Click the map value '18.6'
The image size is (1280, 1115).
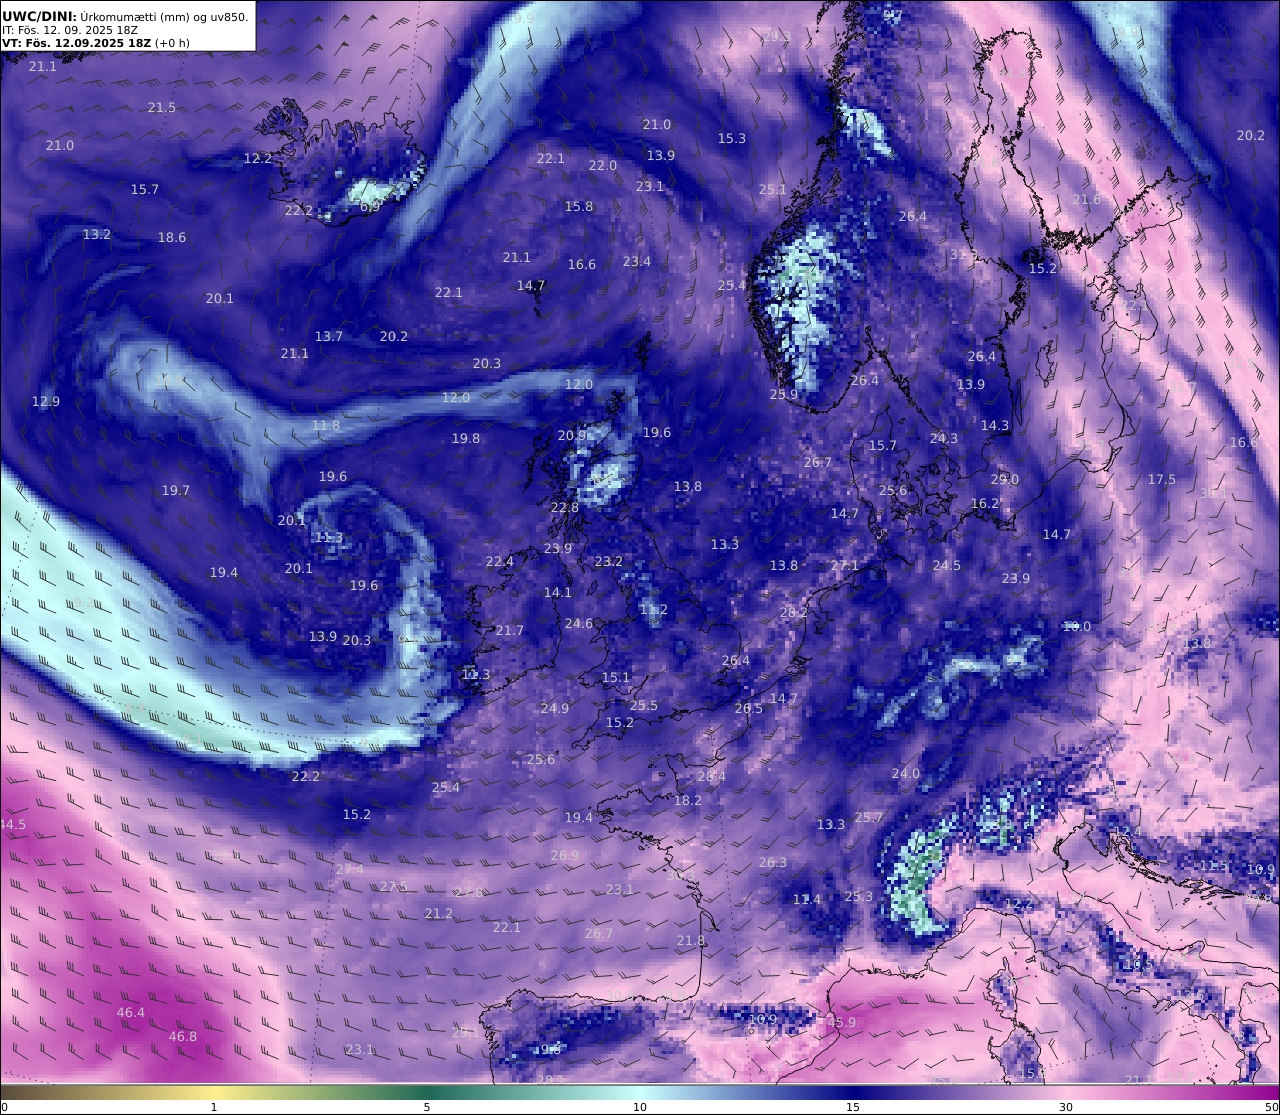click(172, 237)
